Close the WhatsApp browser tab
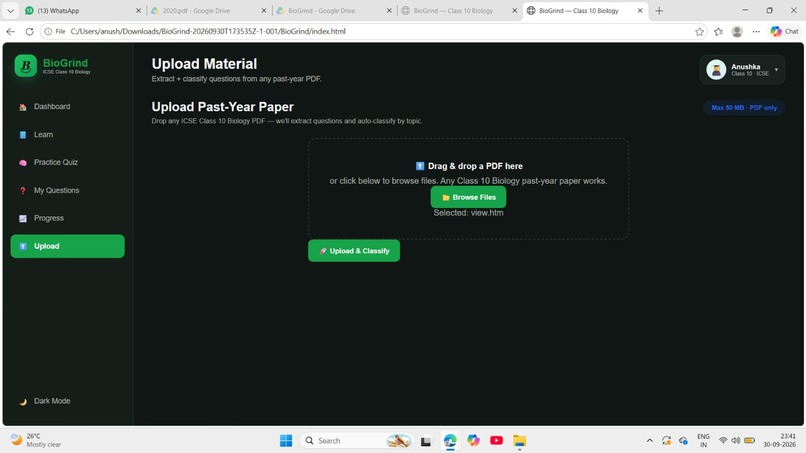The image size is (806, 453). click(x=138, y=10)
